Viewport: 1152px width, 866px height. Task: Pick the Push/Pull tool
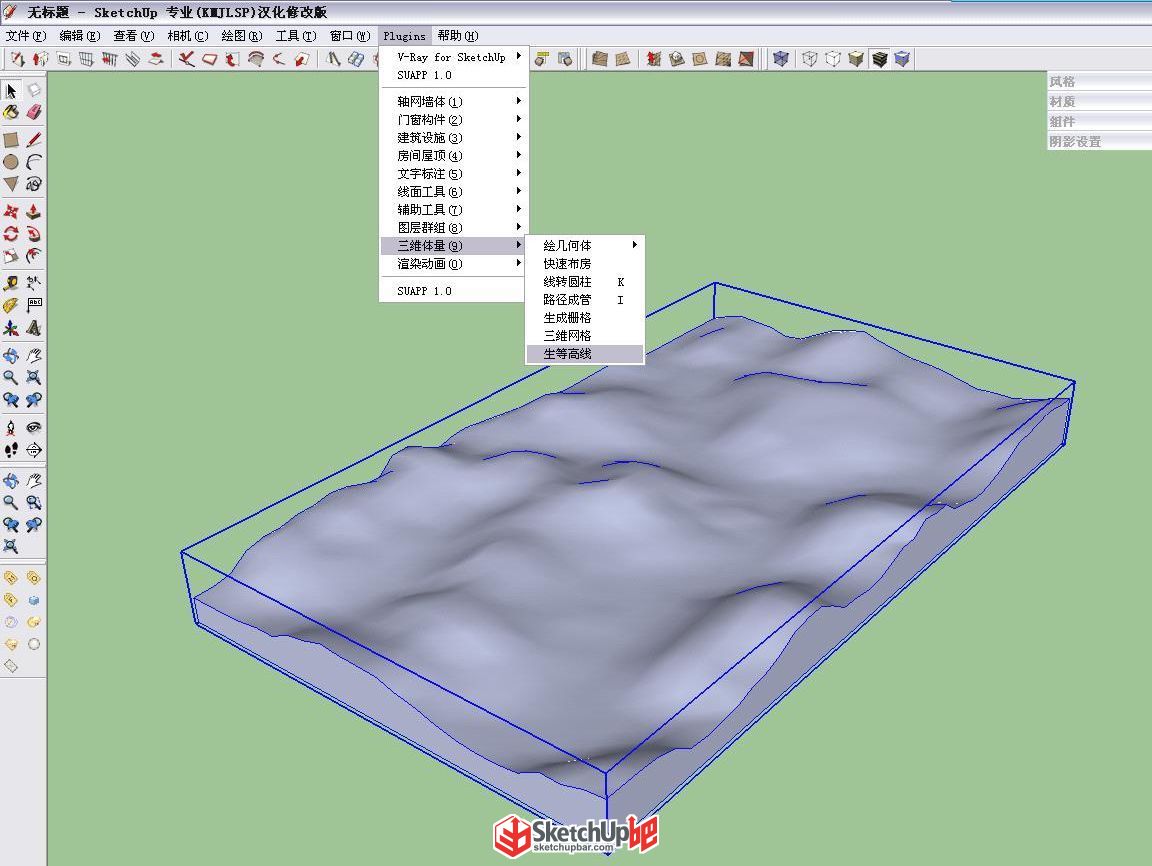(x=34, y=212)
